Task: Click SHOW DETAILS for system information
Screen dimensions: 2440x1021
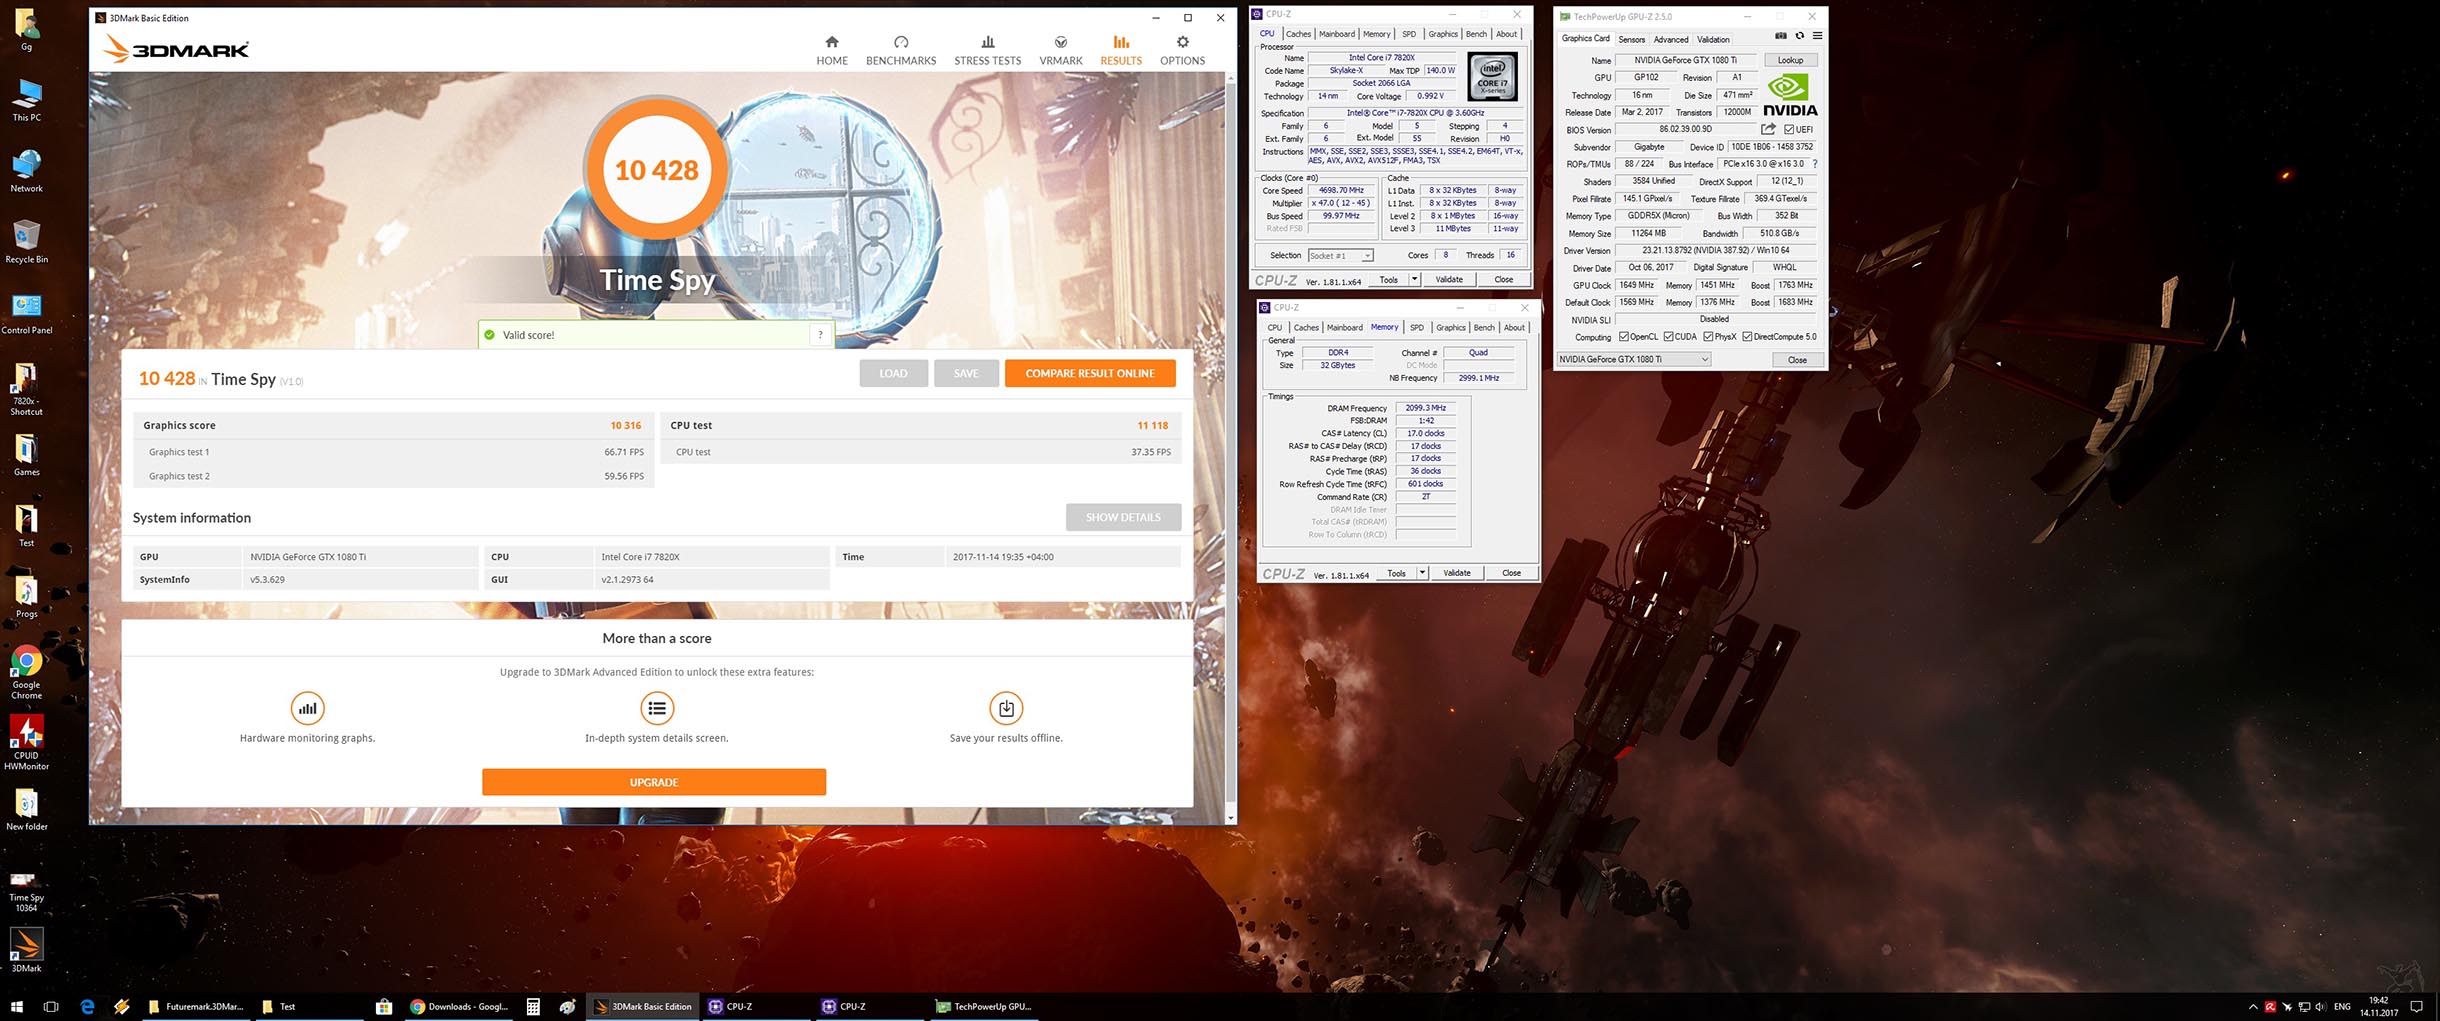Action: pyautogui.click(x=1123, y=517)
